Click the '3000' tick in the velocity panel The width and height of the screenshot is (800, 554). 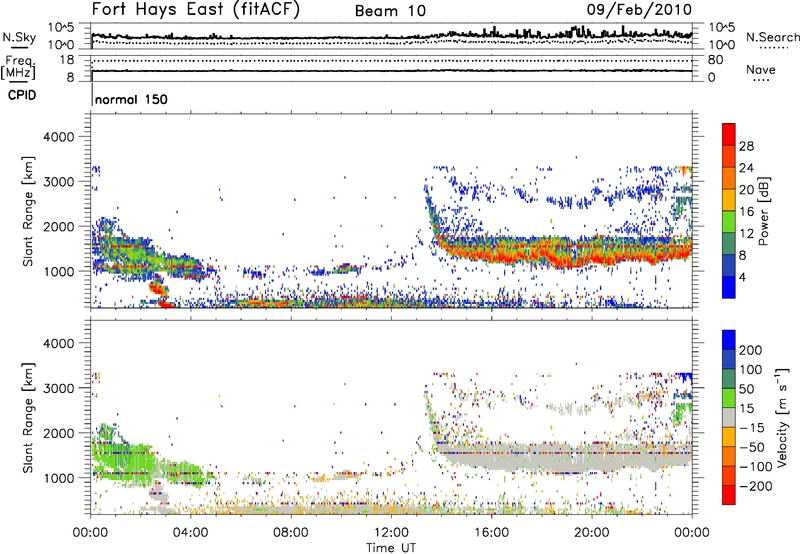point(59,388)
